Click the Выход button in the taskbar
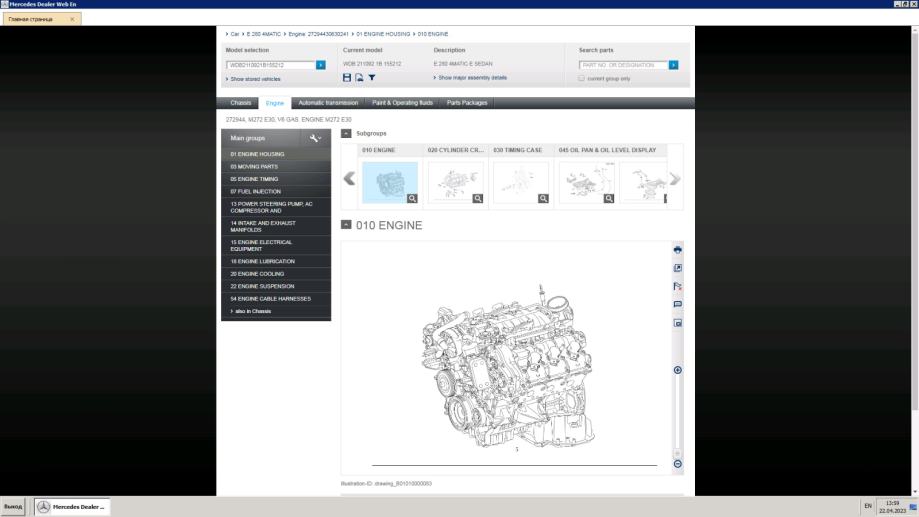 coord(13,506)
